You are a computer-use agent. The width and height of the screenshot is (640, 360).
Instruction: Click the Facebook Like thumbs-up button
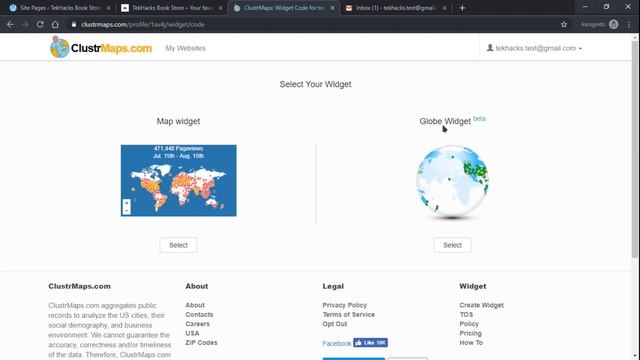(x=370, y=342)
